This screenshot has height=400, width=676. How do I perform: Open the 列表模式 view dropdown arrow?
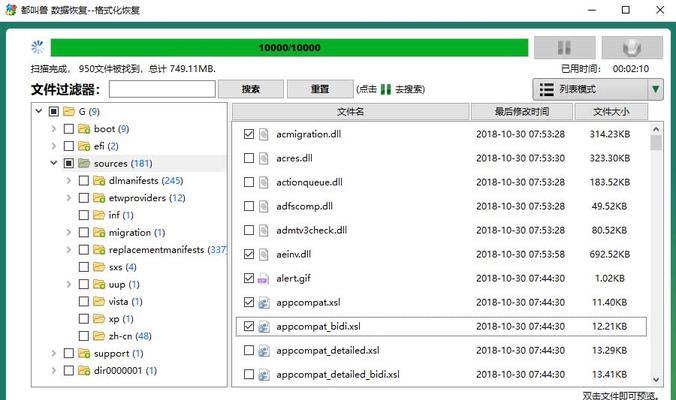pyautogui.click(x=655, y=89)
